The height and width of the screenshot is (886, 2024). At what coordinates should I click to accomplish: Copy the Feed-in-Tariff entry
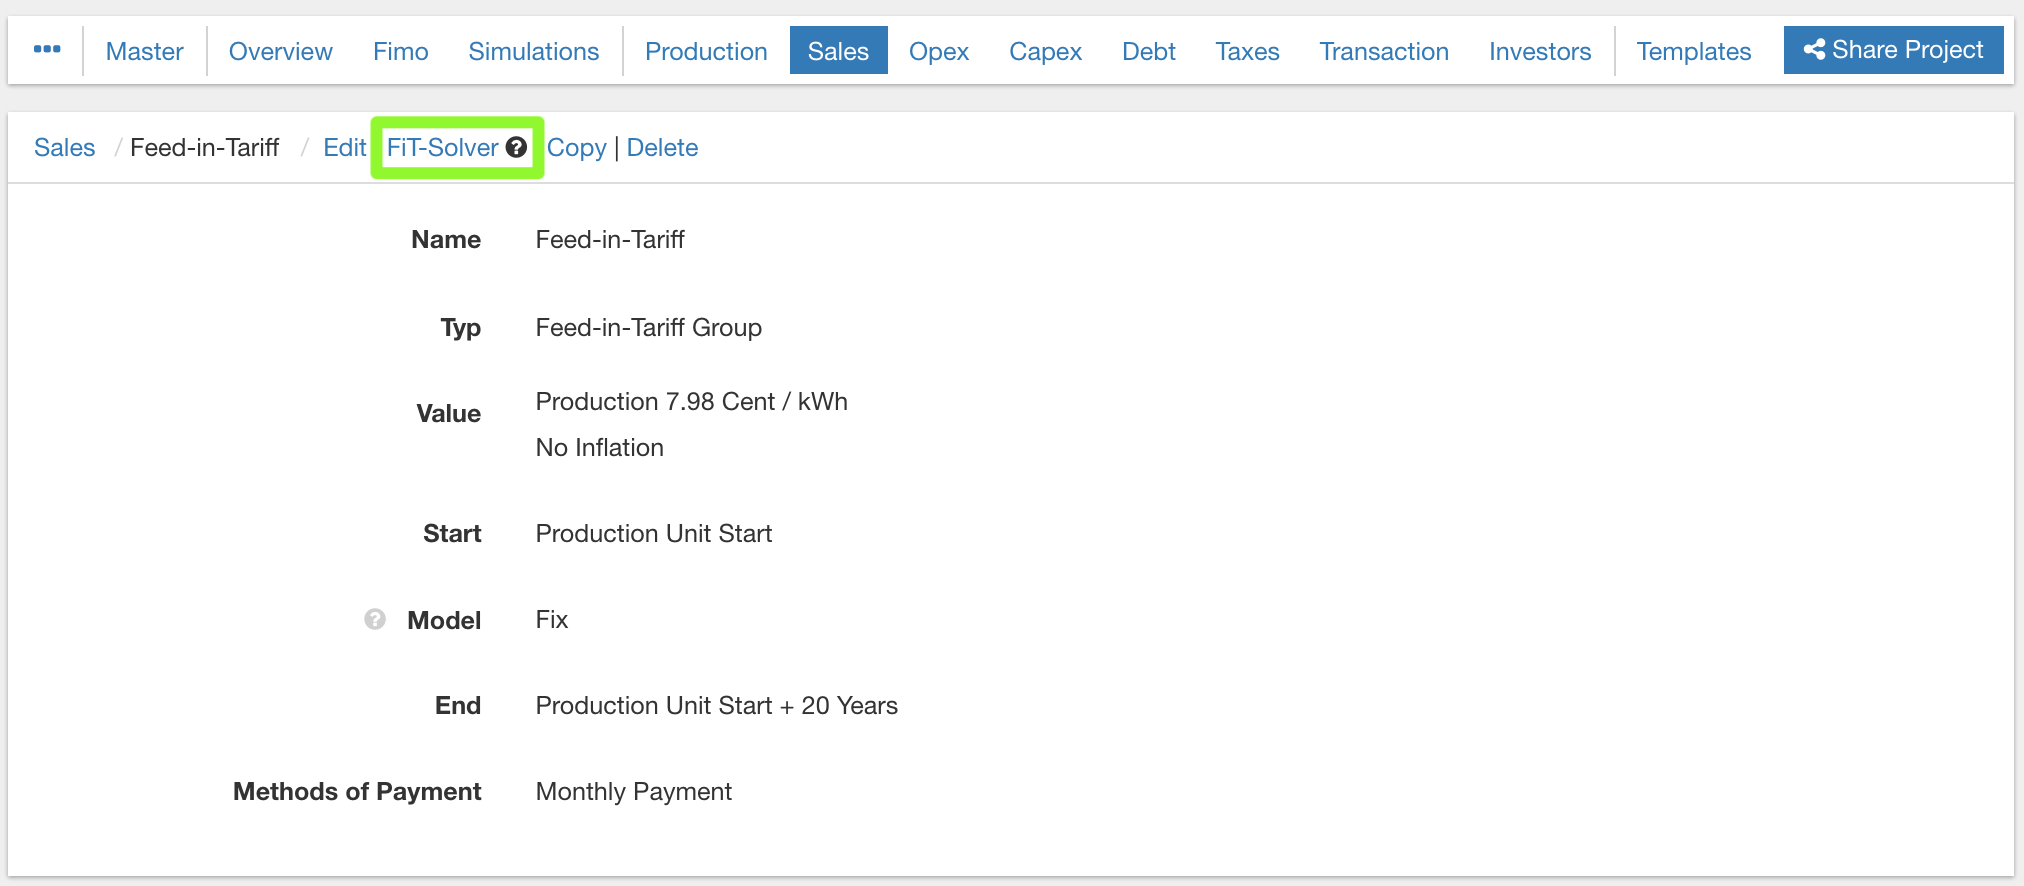pos(576,148)
